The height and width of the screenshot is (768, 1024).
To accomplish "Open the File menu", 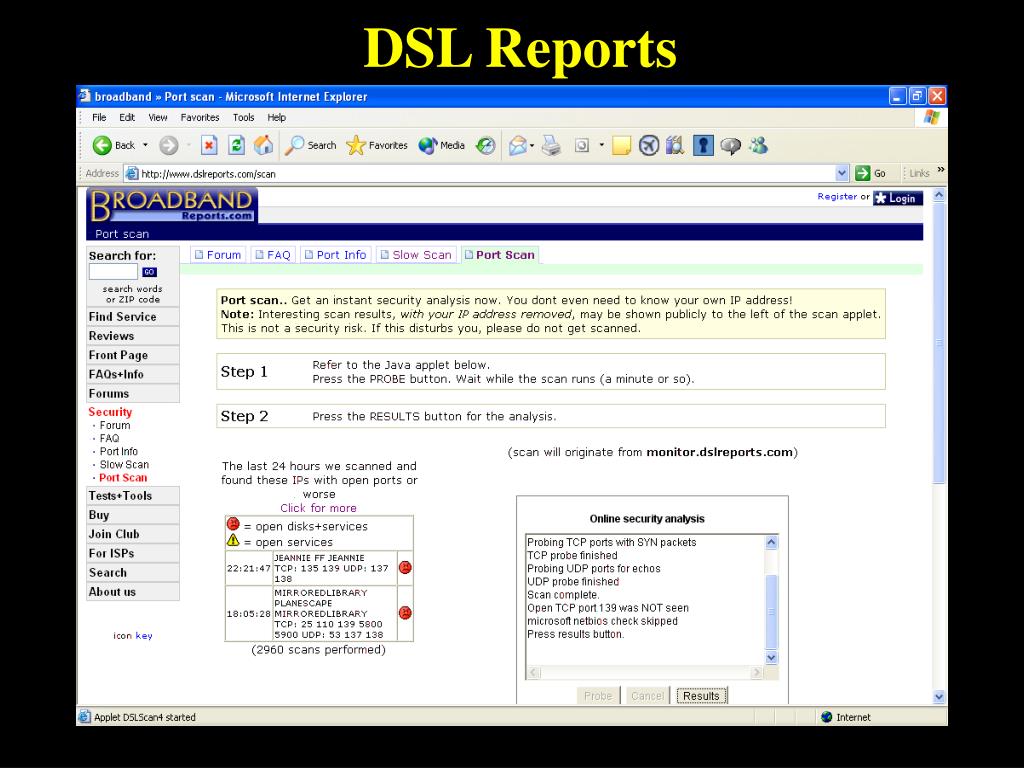I will point(99,118).
